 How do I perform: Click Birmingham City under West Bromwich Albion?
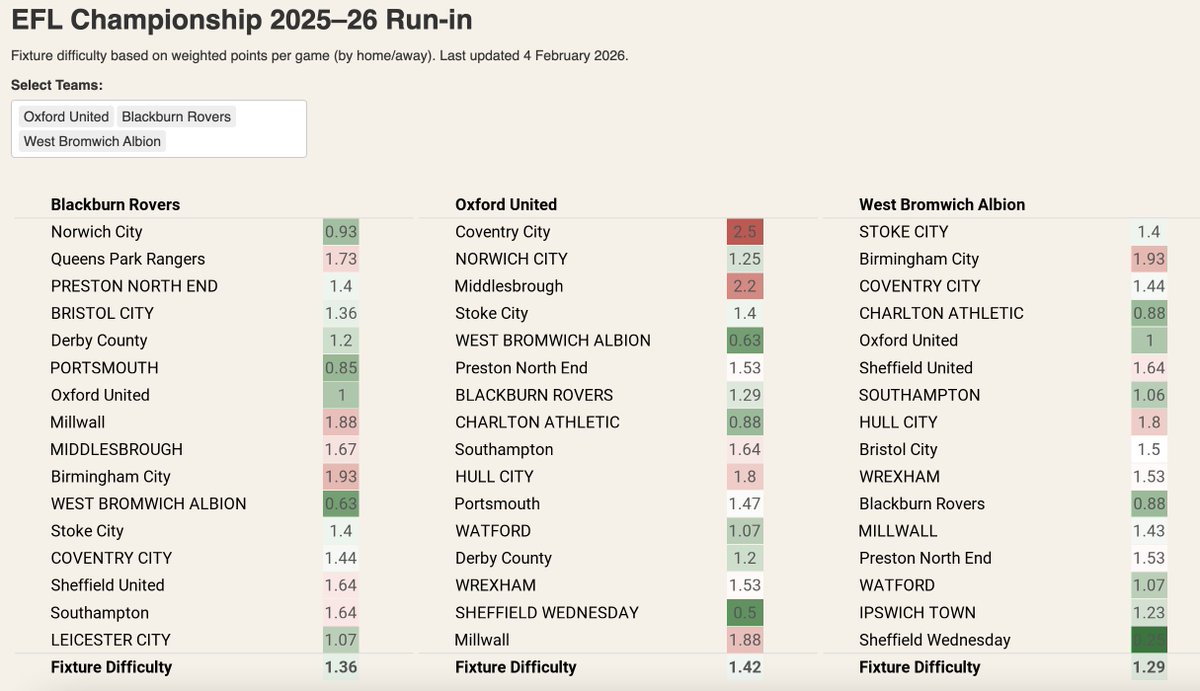point(919,259)
